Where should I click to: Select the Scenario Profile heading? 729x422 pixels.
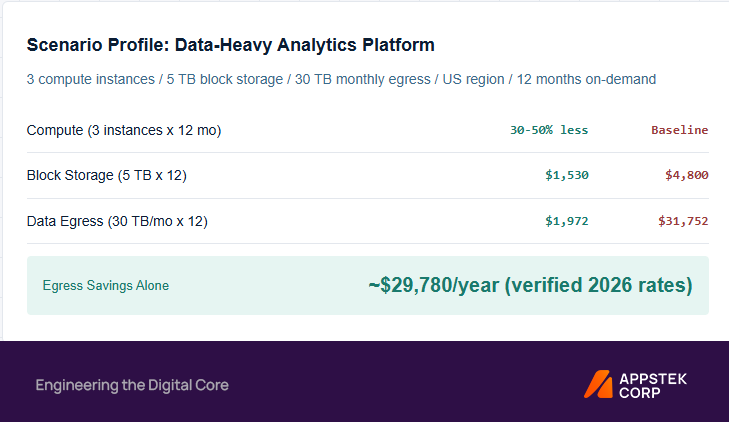[x=231, y=45]
